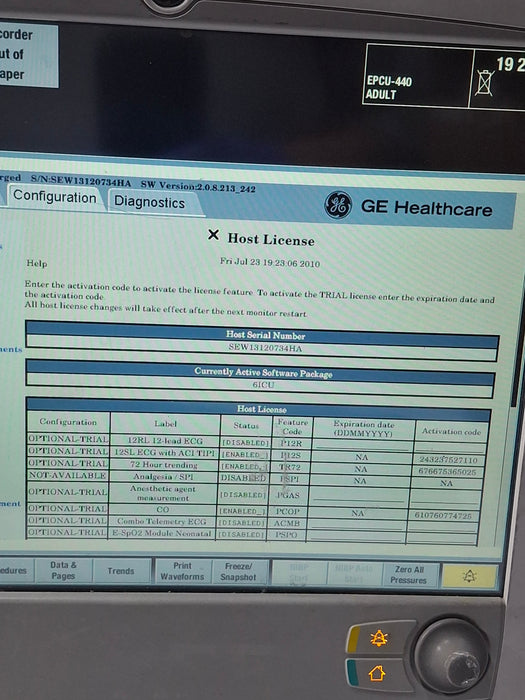Click the battery status icon at top right
Screen dimensions: 525x700
point(484,83)
